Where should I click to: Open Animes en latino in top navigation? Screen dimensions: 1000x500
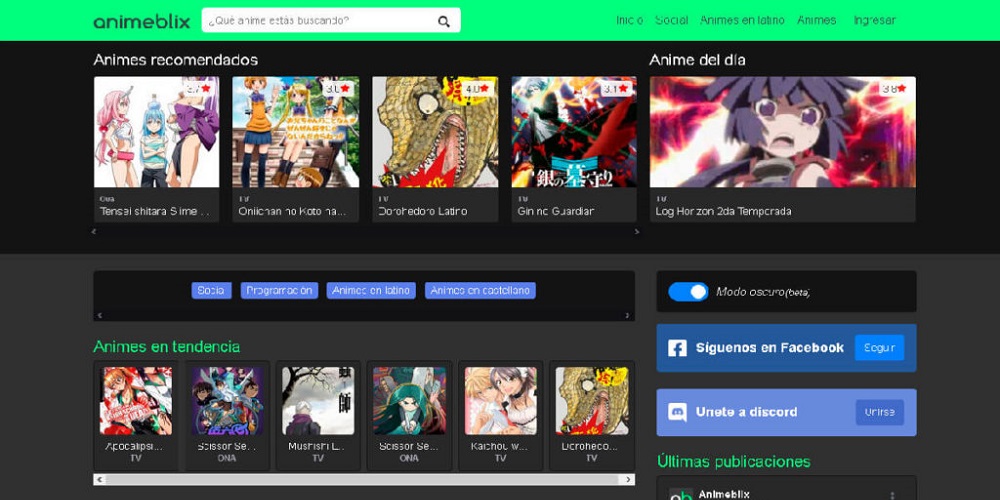coord(742,20)
